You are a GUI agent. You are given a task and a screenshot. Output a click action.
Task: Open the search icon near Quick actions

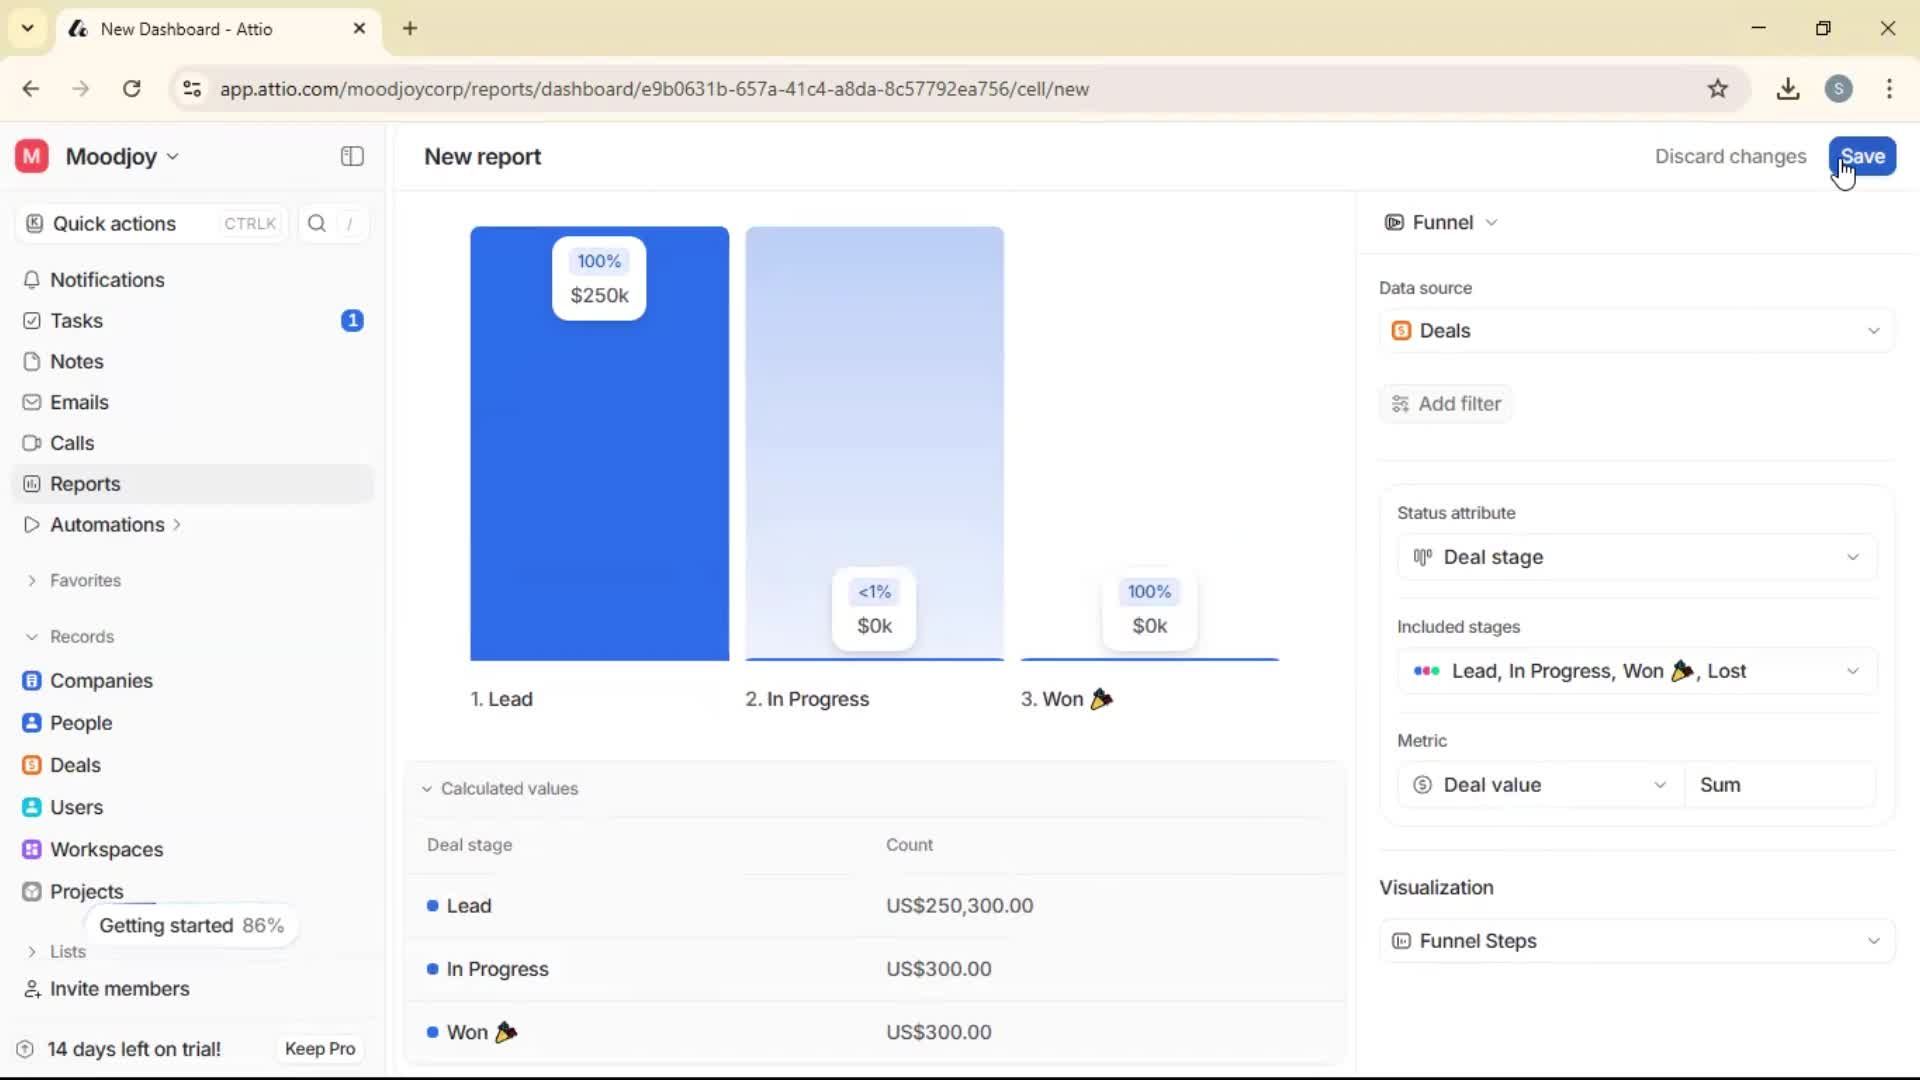click(x=316, y=223)
